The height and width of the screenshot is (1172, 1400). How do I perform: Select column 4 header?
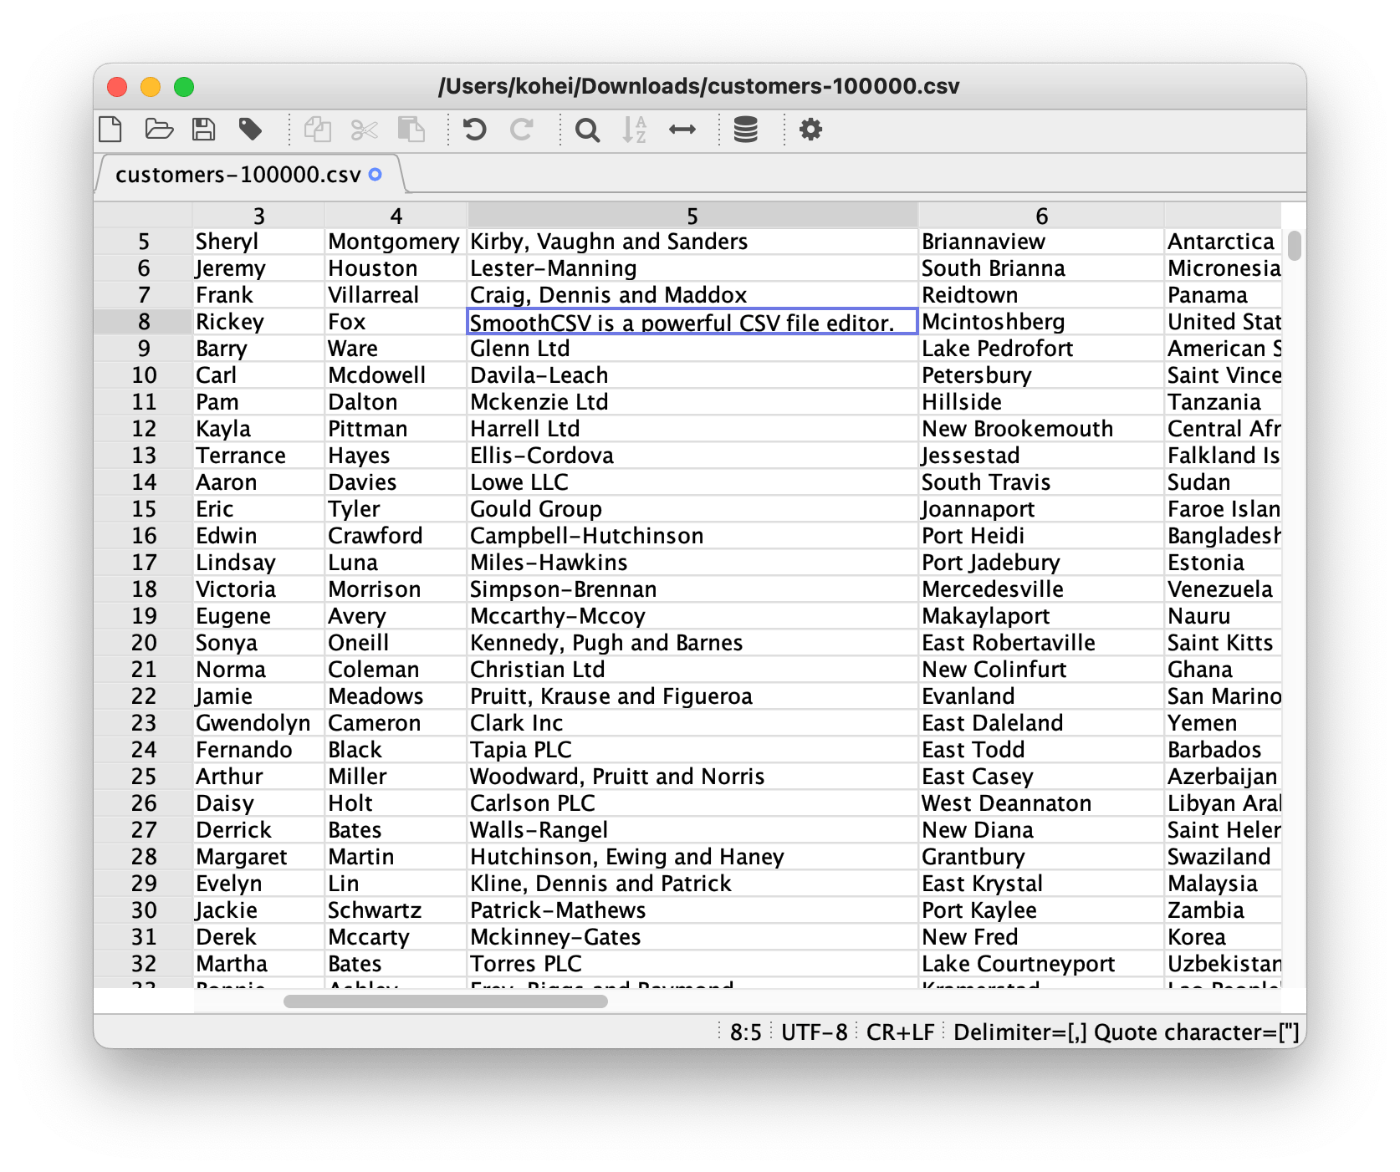coord(396,216)
